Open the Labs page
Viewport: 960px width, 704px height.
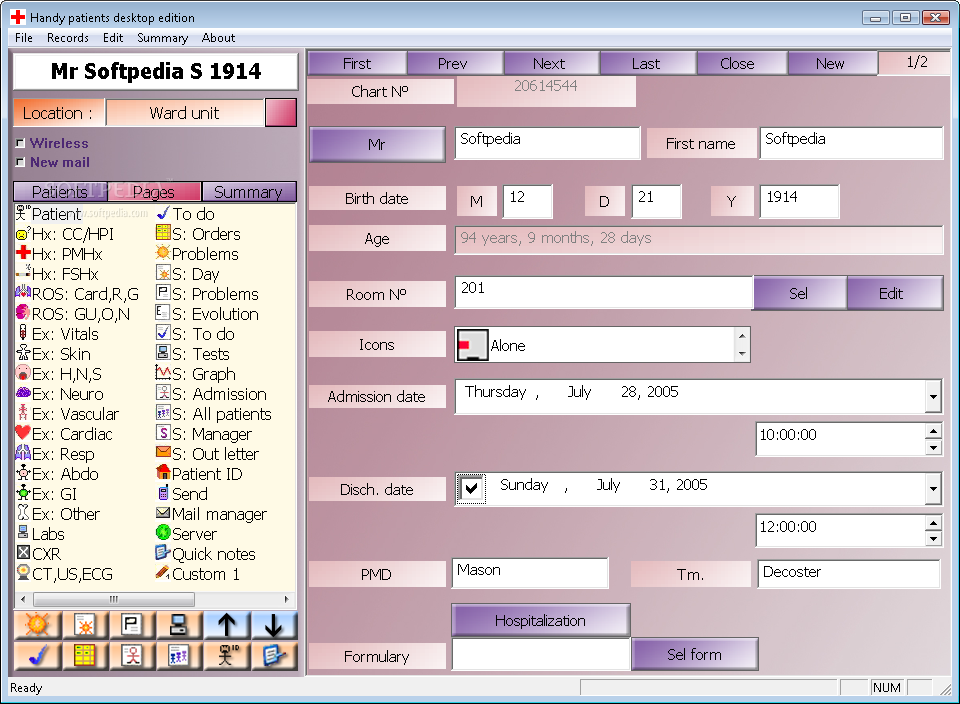tap(40, 534)
